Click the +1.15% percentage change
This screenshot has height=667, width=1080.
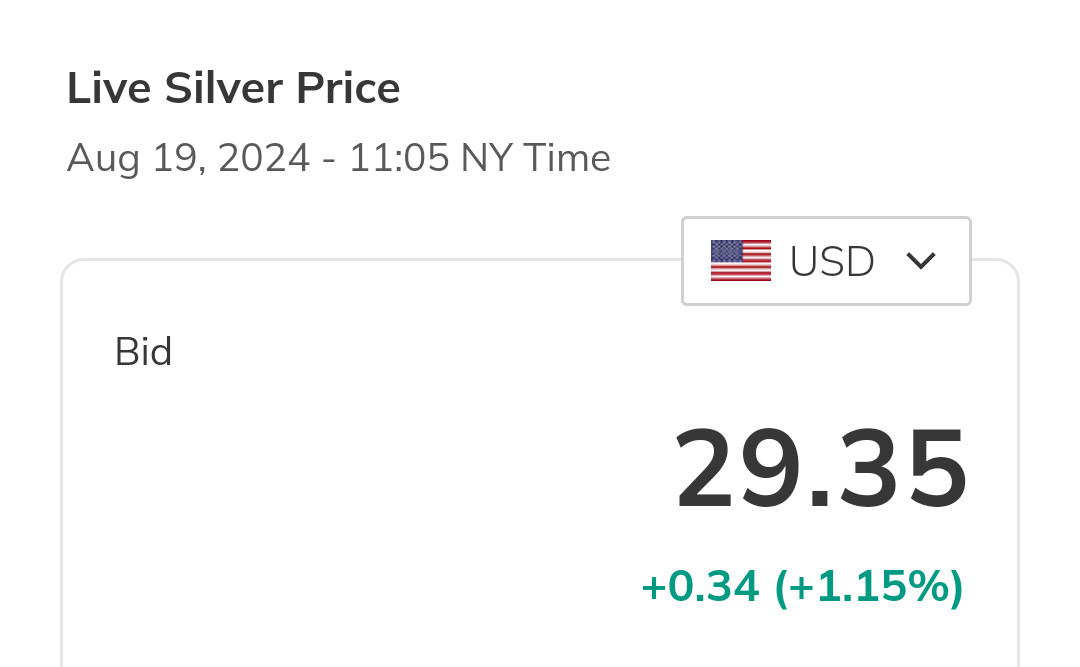(x=869, y=587)
